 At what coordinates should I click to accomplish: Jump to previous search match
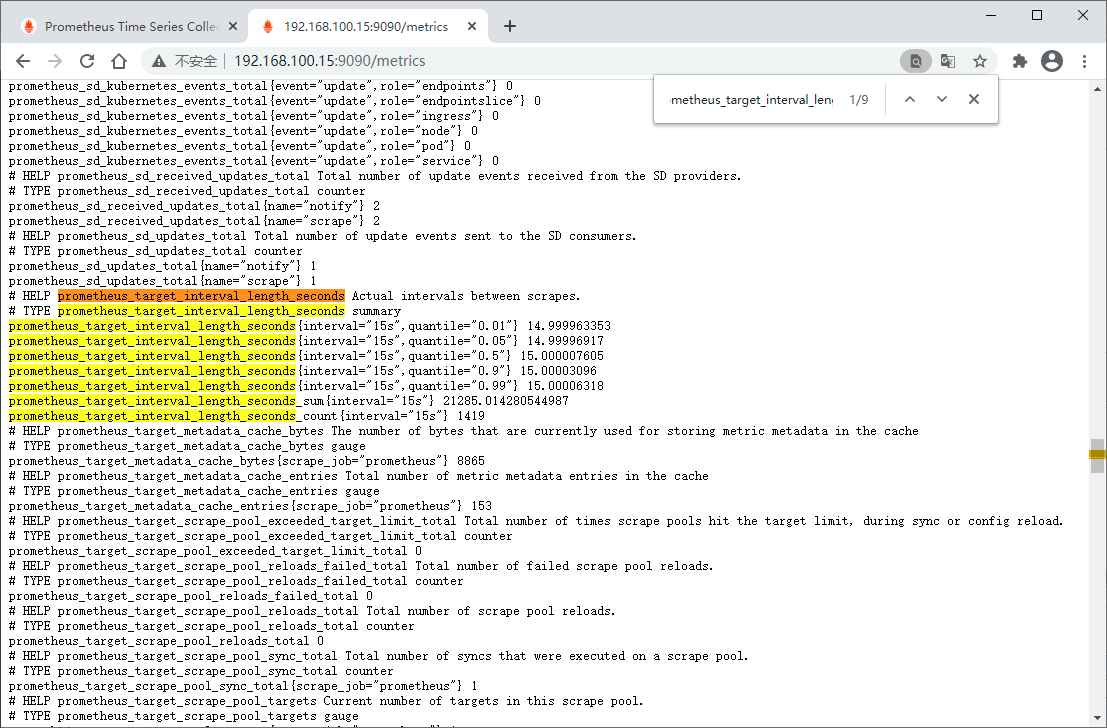pyautogui.click(x=910, y=99)
